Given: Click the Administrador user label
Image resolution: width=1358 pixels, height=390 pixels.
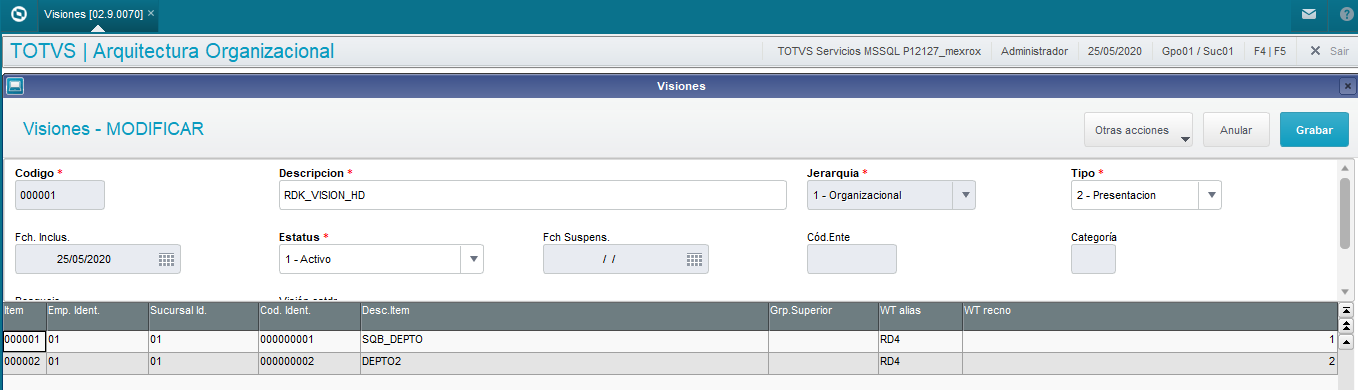Looking at the screenshot, I should pyautogui.click(x=1034, y=51).
